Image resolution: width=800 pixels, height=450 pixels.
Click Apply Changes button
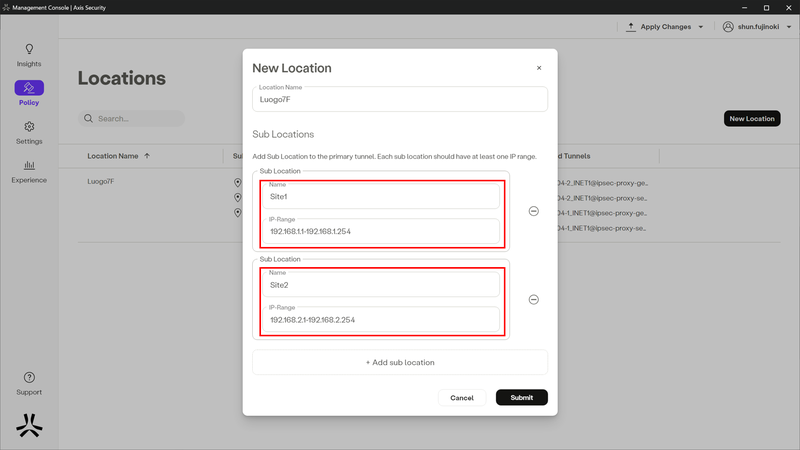tap(665, 27)
